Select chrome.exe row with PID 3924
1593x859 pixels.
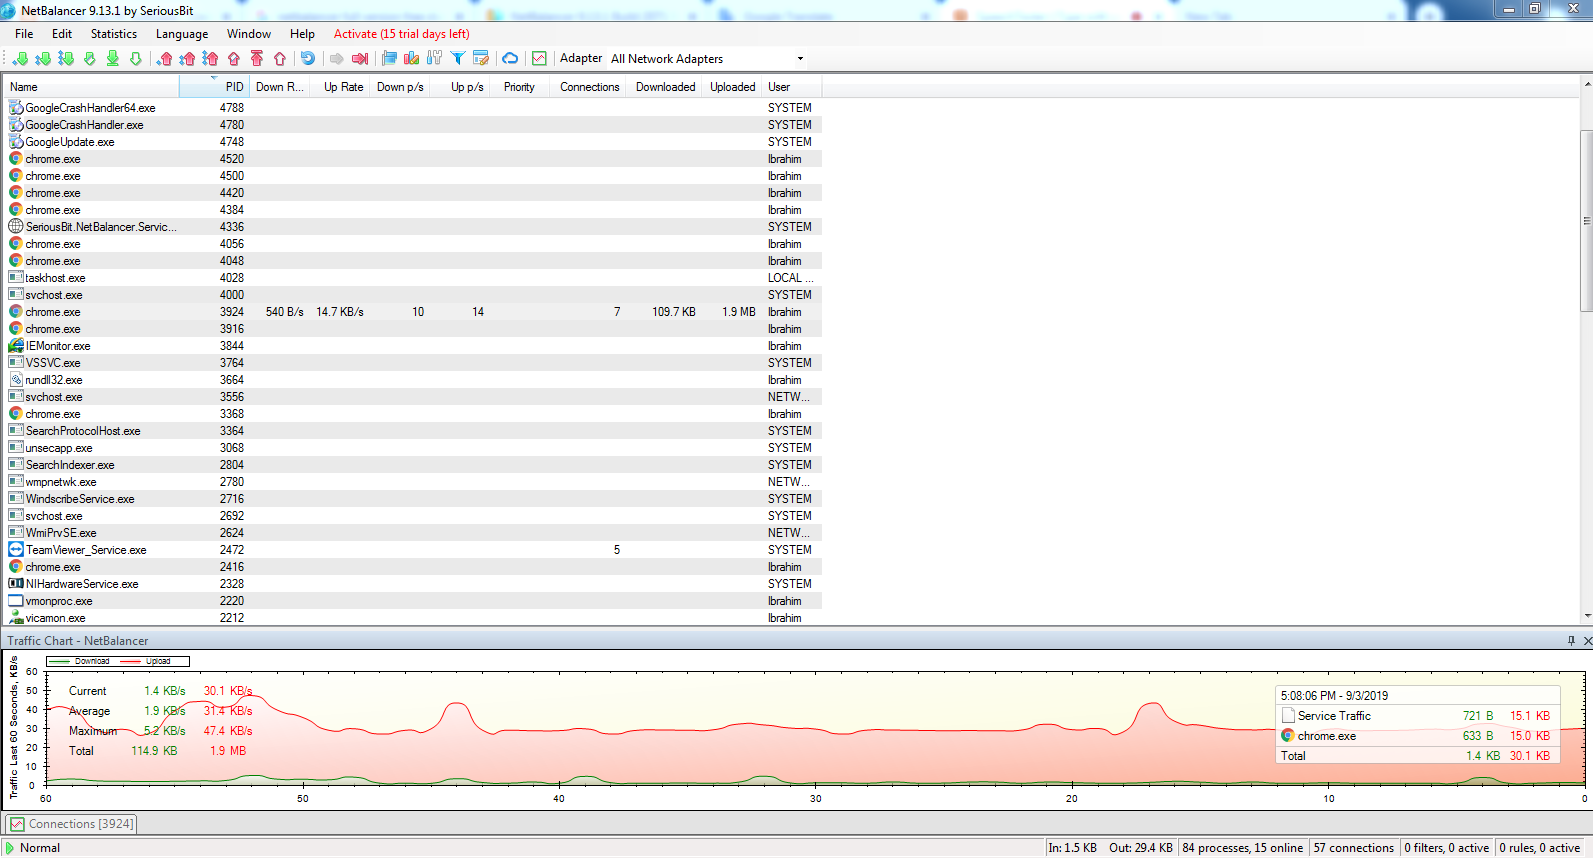pos(413,312)
